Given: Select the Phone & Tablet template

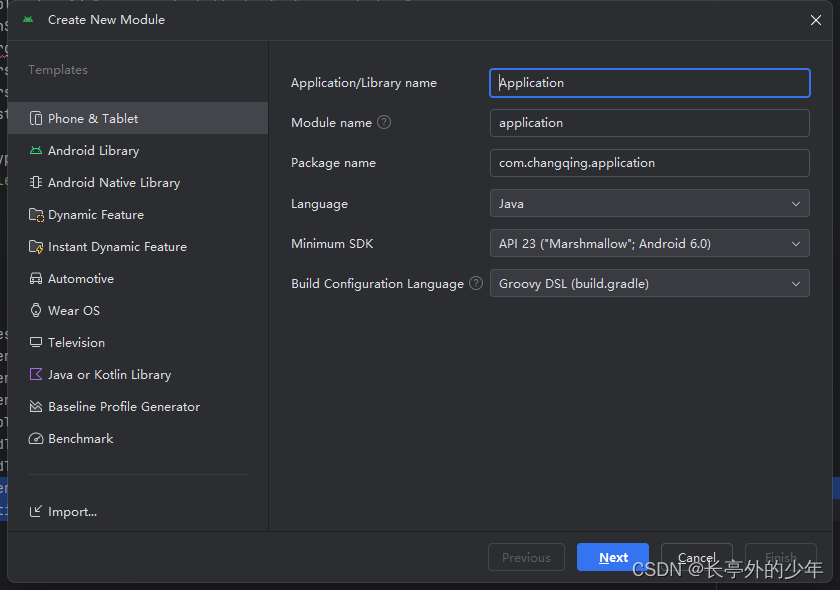Looking at the screenshot, I should pyautogui.click(x=138, y=118).
